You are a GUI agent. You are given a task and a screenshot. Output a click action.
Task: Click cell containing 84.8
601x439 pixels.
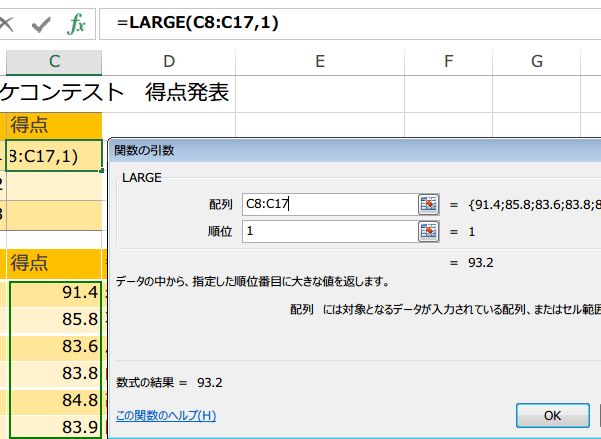[55, 401]
